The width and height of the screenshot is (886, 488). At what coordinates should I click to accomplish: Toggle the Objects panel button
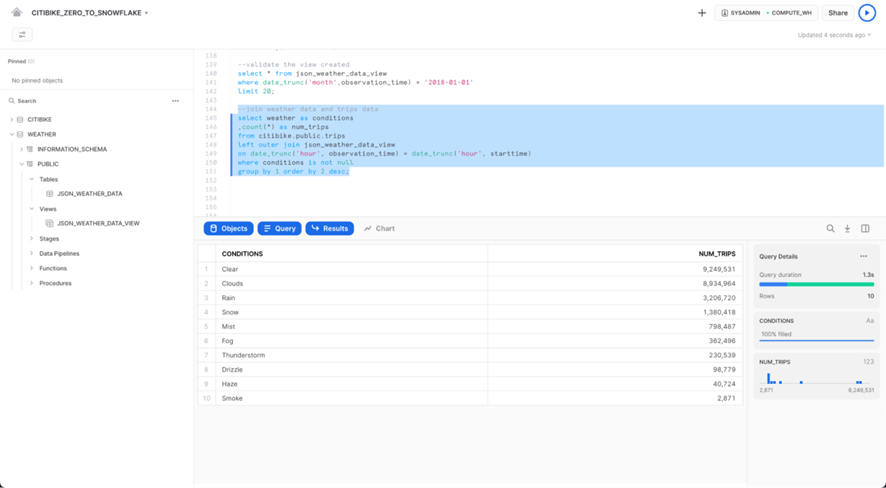point(228,229)
